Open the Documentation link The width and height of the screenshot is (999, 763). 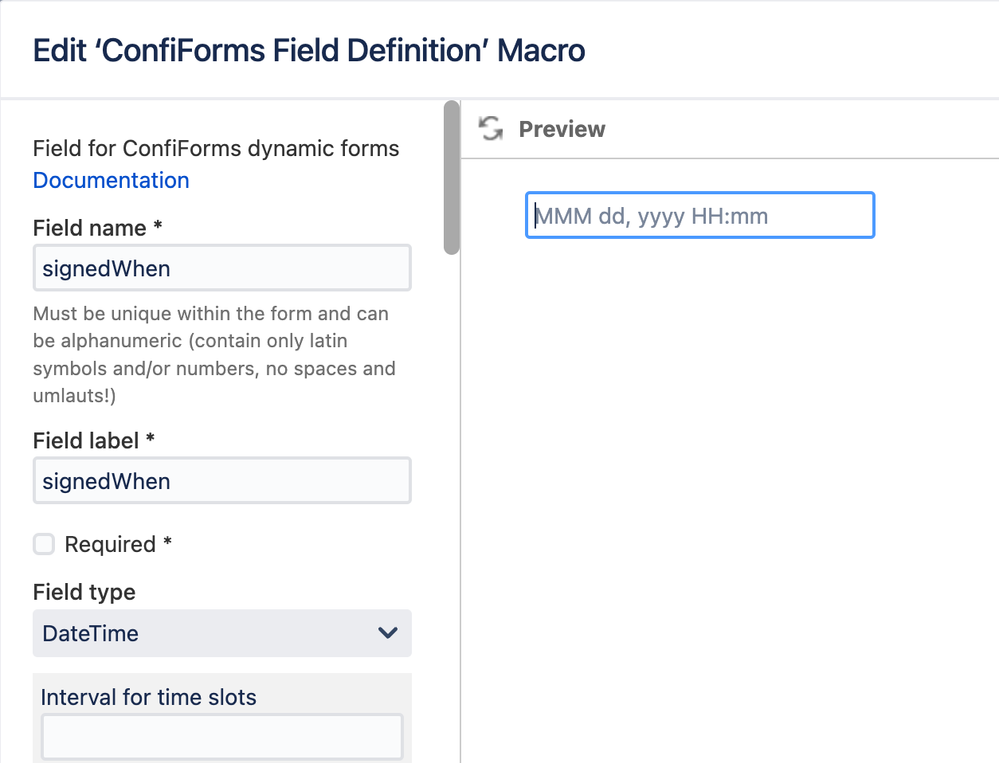point(111,180)
